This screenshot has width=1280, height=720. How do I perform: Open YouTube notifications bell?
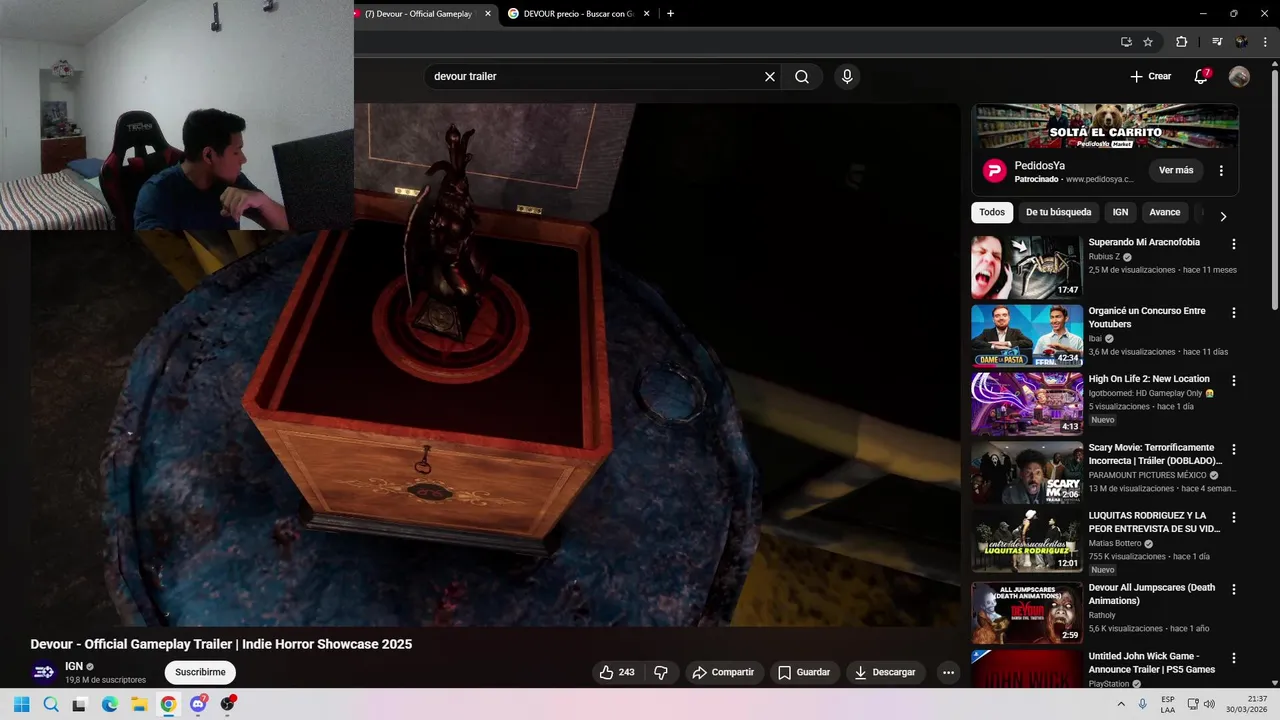[1201, 77]
